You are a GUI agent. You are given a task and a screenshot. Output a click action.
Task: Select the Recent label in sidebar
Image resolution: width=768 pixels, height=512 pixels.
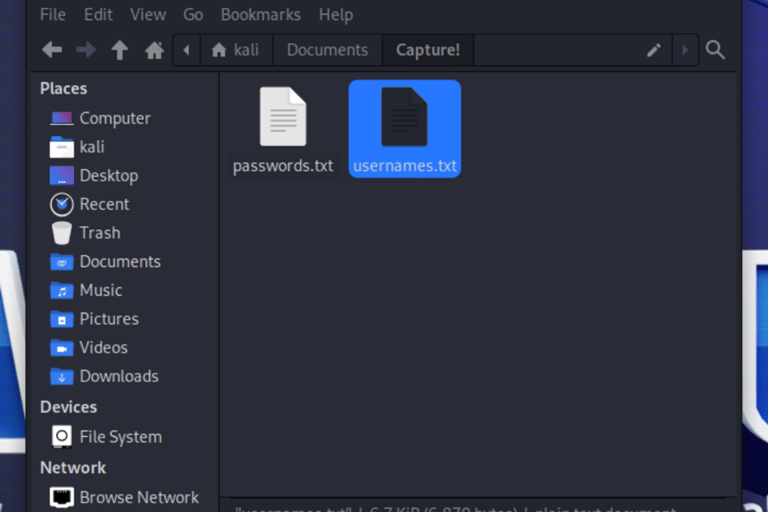pos(104,204)
